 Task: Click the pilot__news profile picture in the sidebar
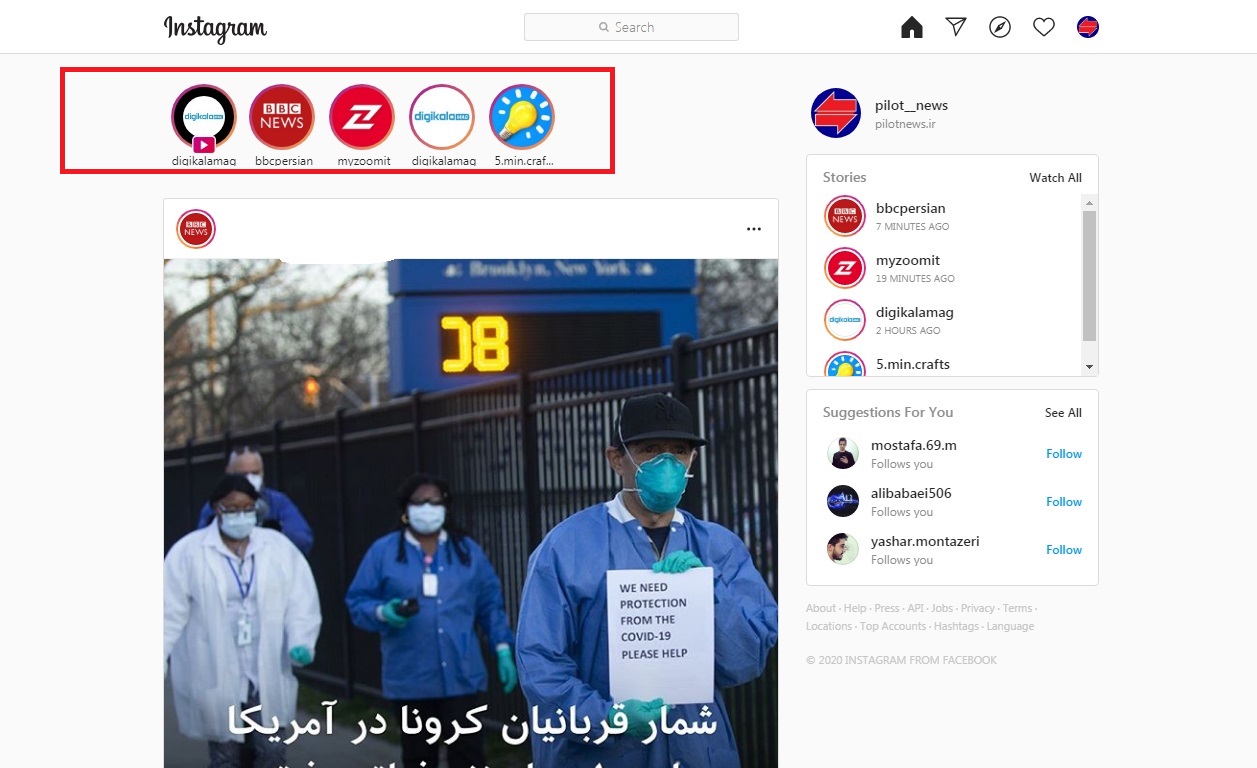pos(836,113)
